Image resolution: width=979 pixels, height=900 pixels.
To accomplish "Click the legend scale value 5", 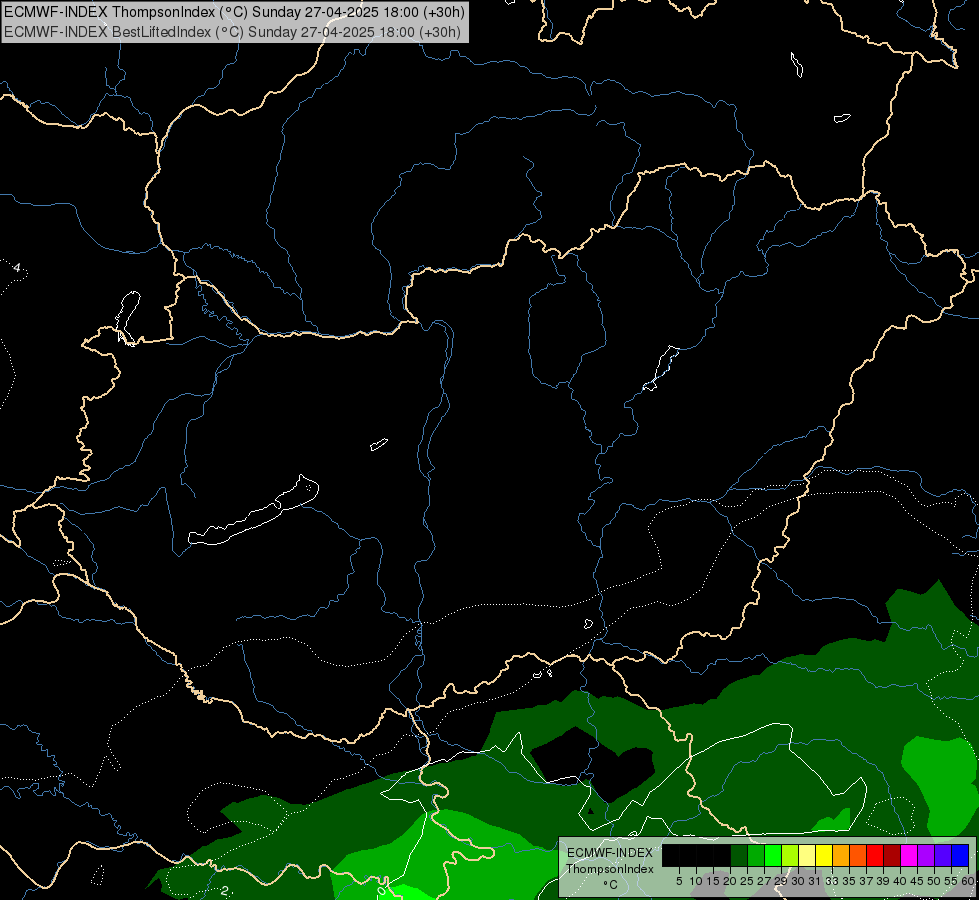I will click(x=679, y=881).
